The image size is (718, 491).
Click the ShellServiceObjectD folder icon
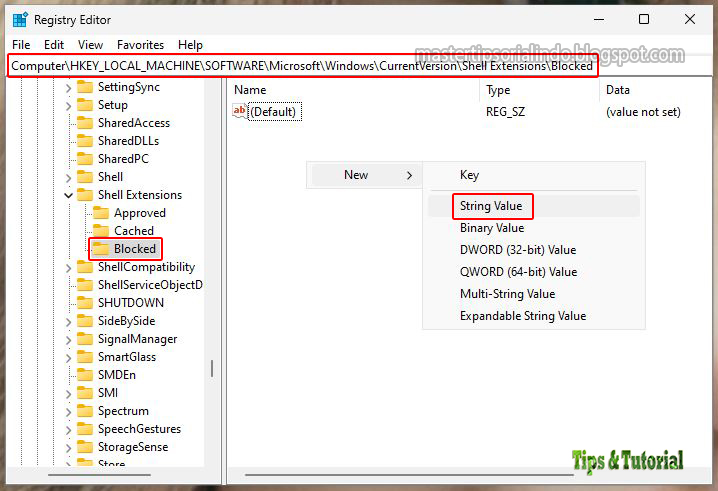[85, 285]
